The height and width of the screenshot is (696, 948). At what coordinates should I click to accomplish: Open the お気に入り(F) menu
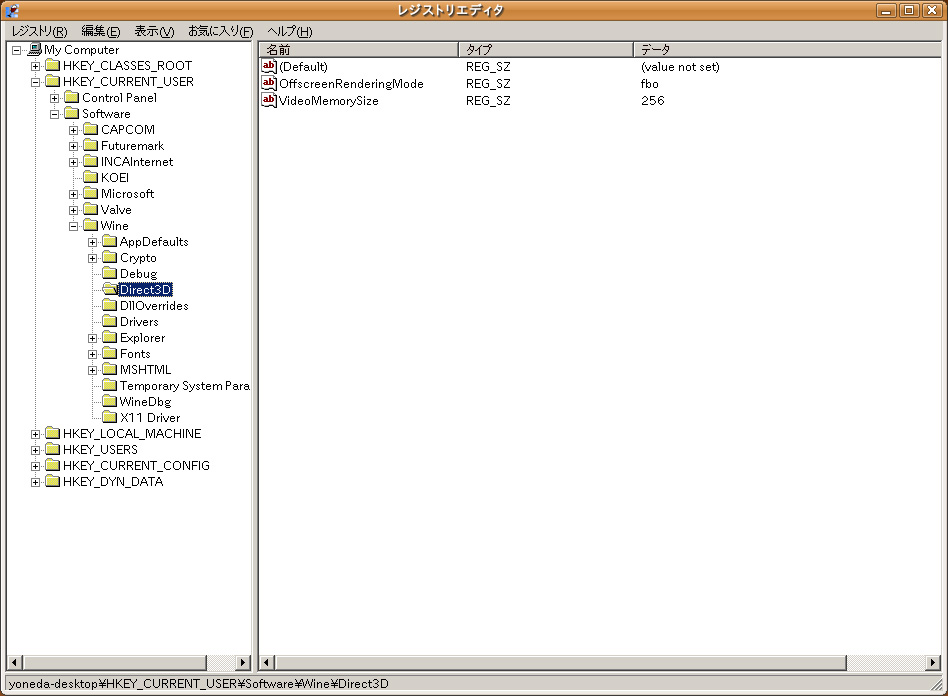pyautogui.click(x=220, y=31)
